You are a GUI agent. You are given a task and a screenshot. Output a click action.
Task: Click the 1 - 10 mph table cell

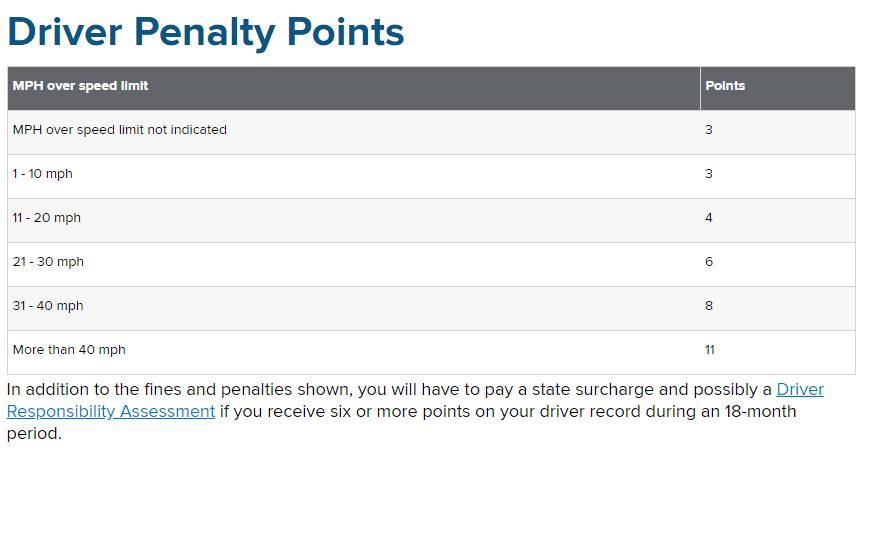point(353,176)
